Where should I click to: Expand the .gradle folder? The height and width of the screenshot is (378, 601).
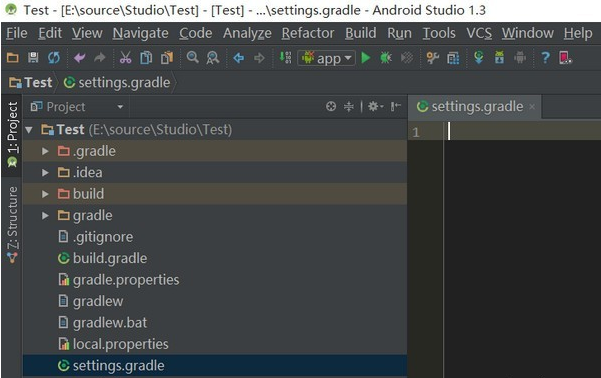pos(45,151)
